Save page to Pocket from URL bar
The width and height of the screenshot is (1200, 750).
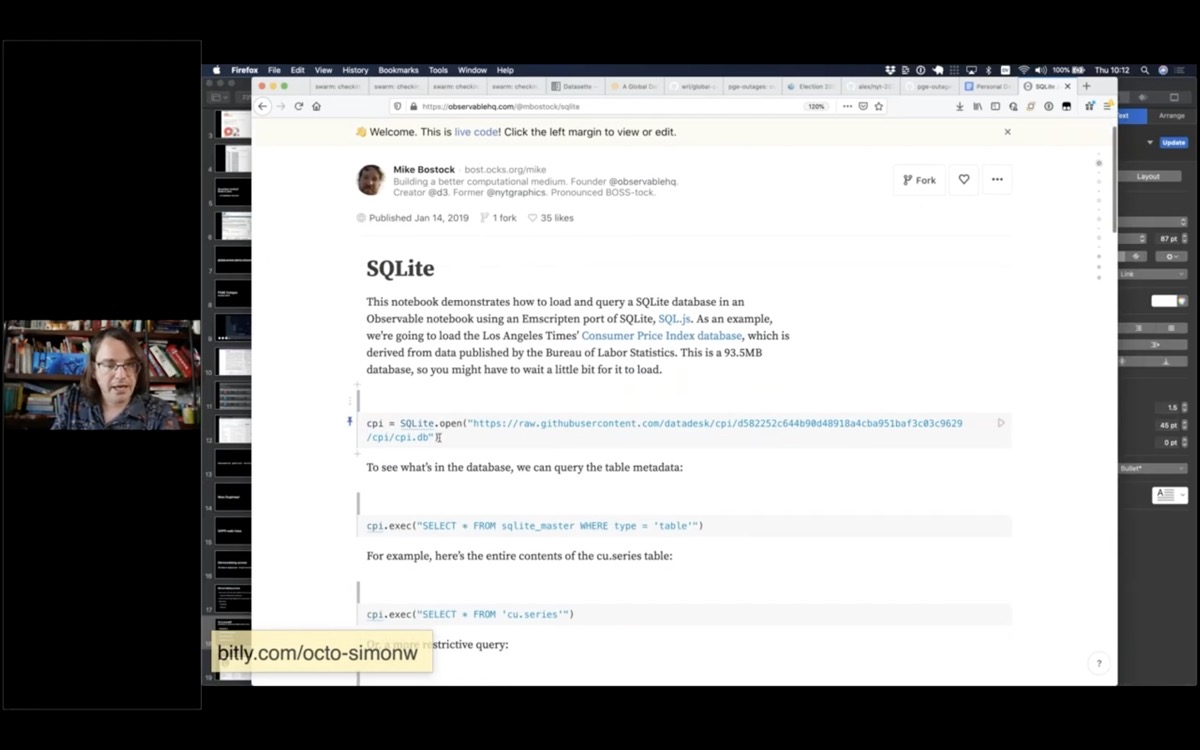pos(863,106)
